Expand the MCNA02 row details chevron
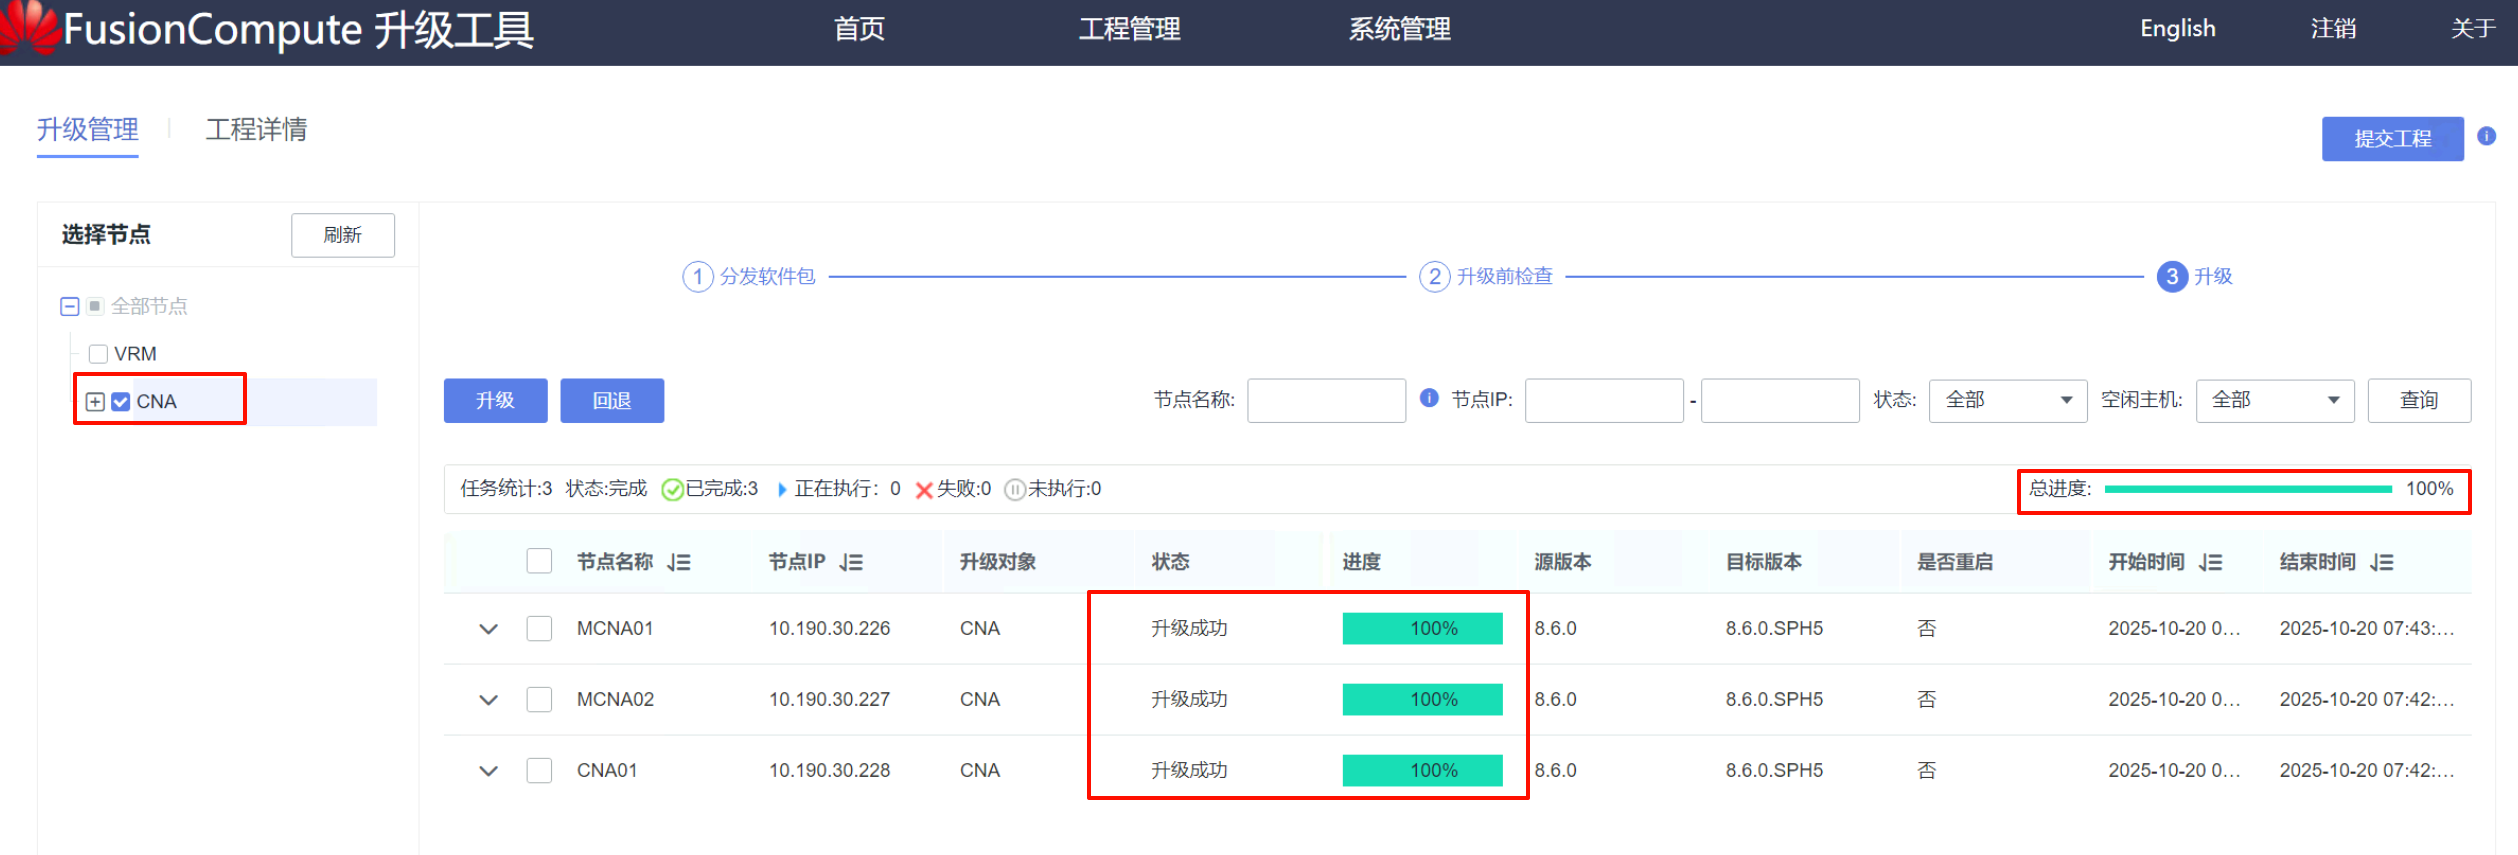Image resolution: width=2518 pixels, height=855 pixels. [x=488, y=699]
